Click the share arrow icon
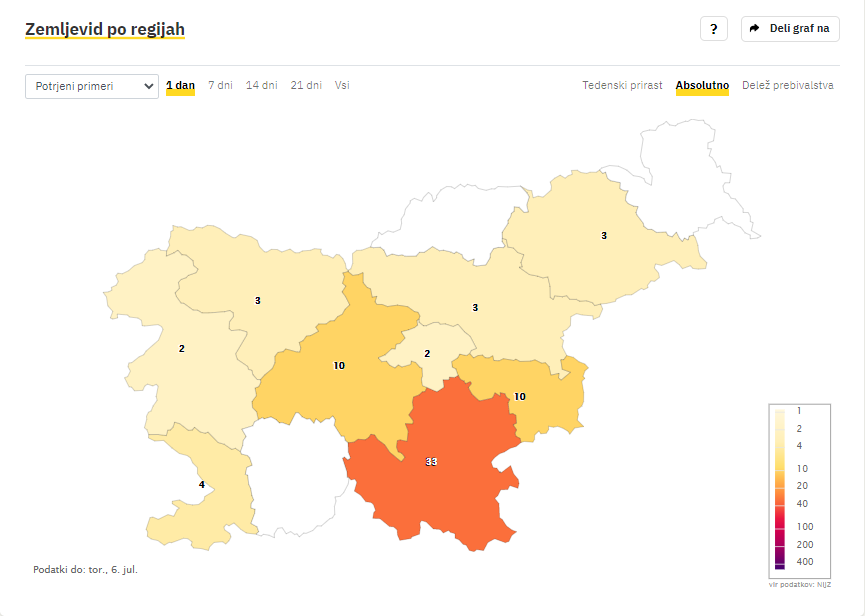Screen dimensions: 865x616 point(755,28)
